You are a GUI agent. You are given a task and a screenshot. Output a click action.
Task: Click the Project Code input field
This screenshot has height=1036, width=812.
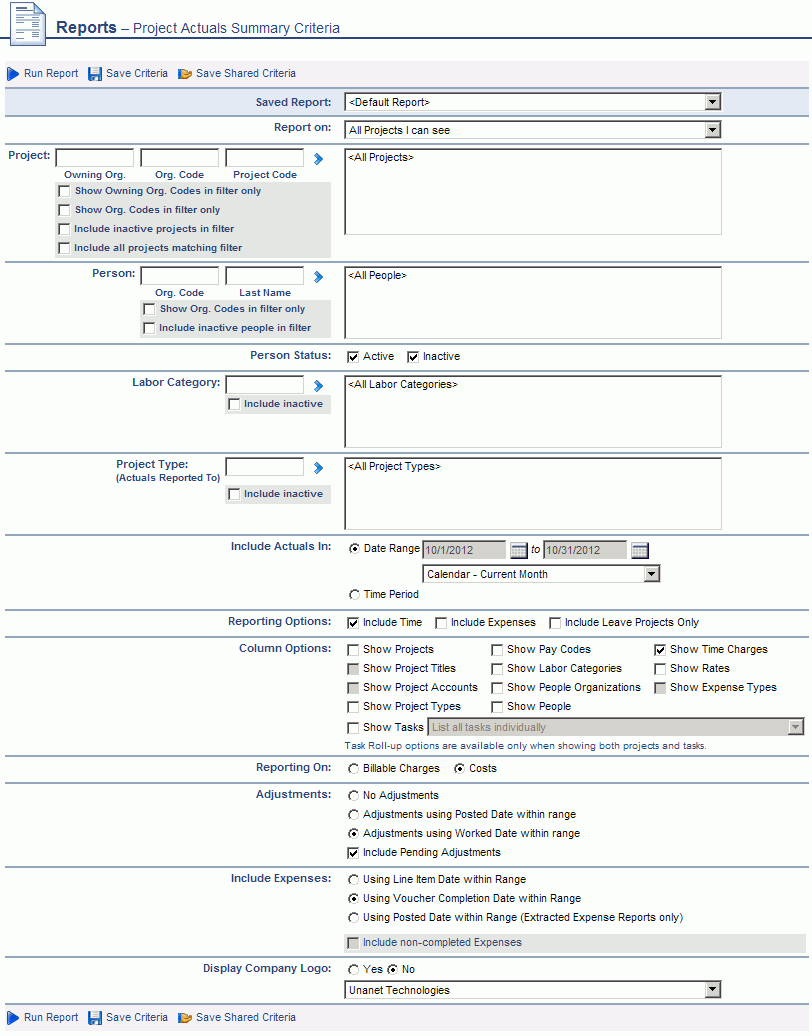click(x=264, y=158)
